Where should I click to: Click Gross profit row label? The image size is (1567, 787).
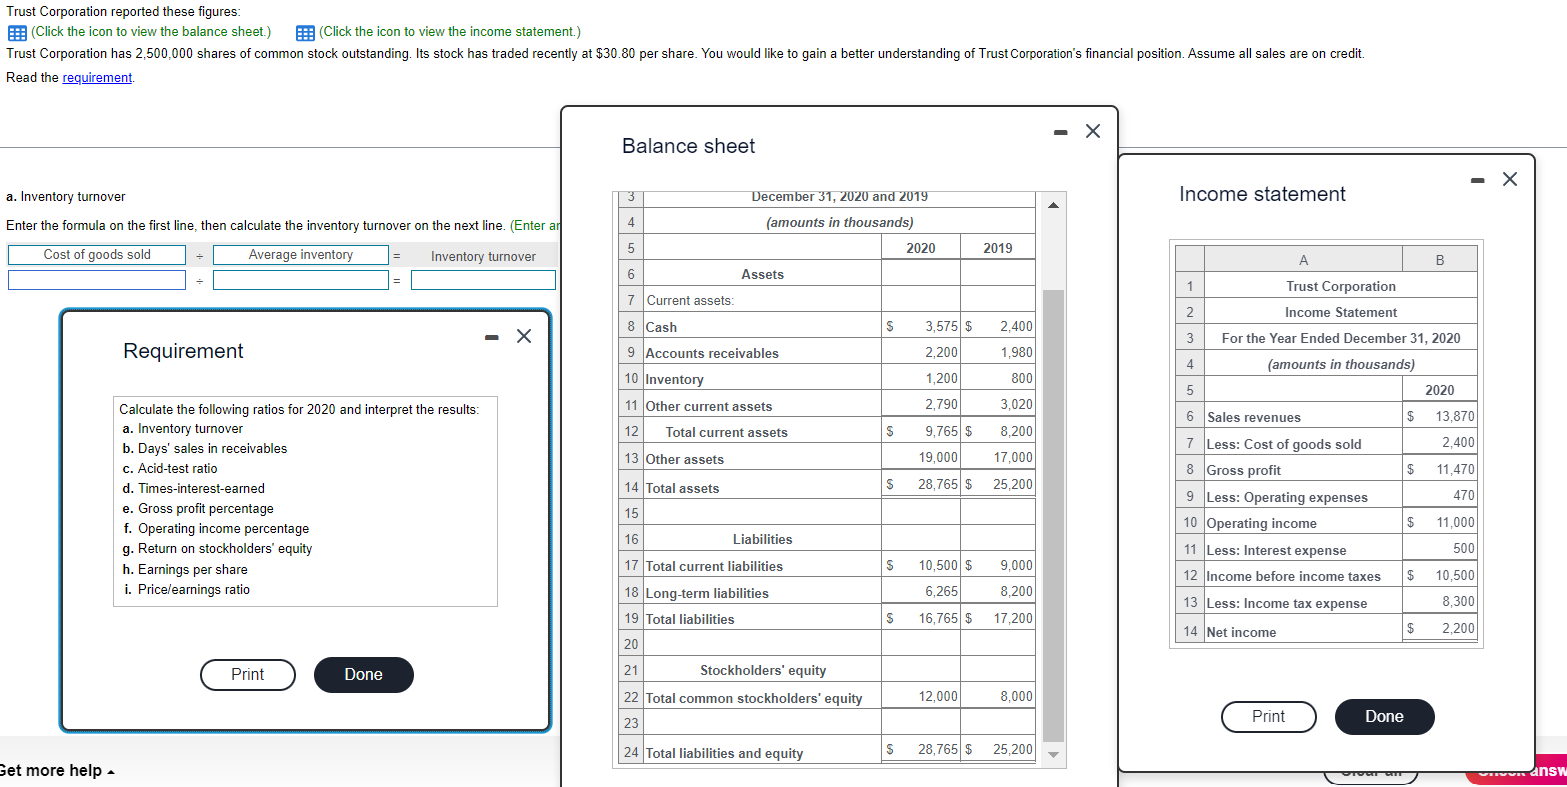(1244, 471)
